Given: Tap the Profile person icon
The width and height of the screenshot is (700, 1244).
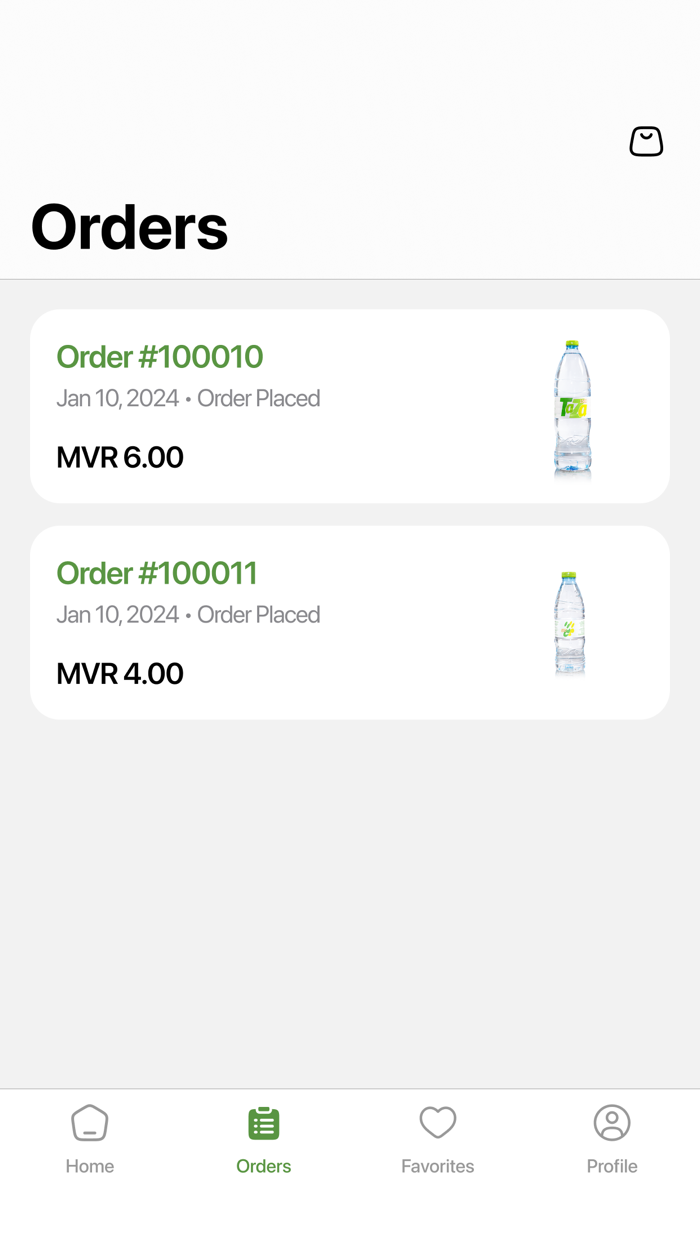Looking at the screenshot, I should pyautogui.click(x=612, y=1122).
